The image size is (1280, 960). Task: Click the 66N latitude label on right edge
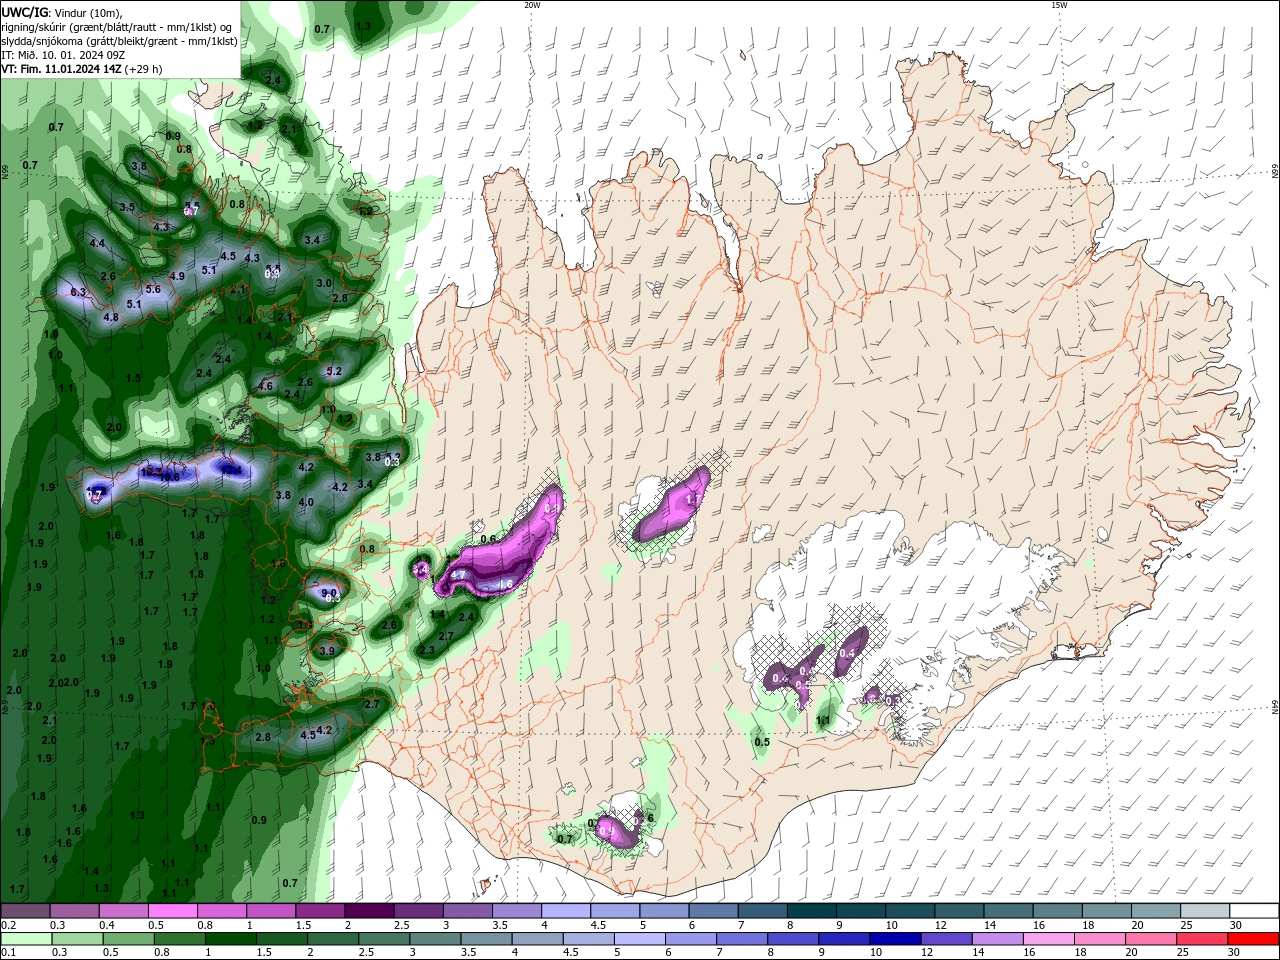click(x=1275, y=172)
